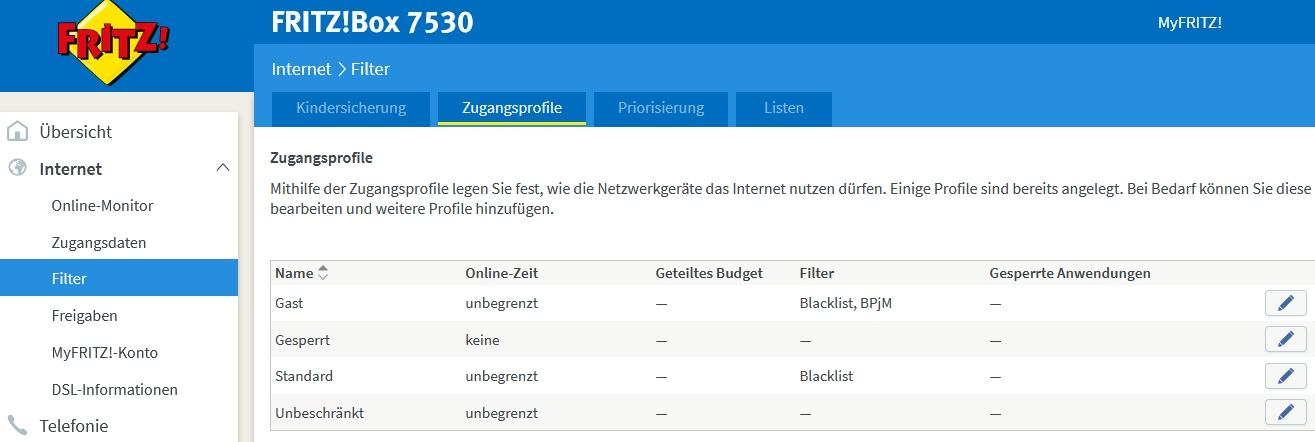Viewport: 1315px width, 442px height.
Task: Open the Kindersicherung tab
Action: pos(351,108)
